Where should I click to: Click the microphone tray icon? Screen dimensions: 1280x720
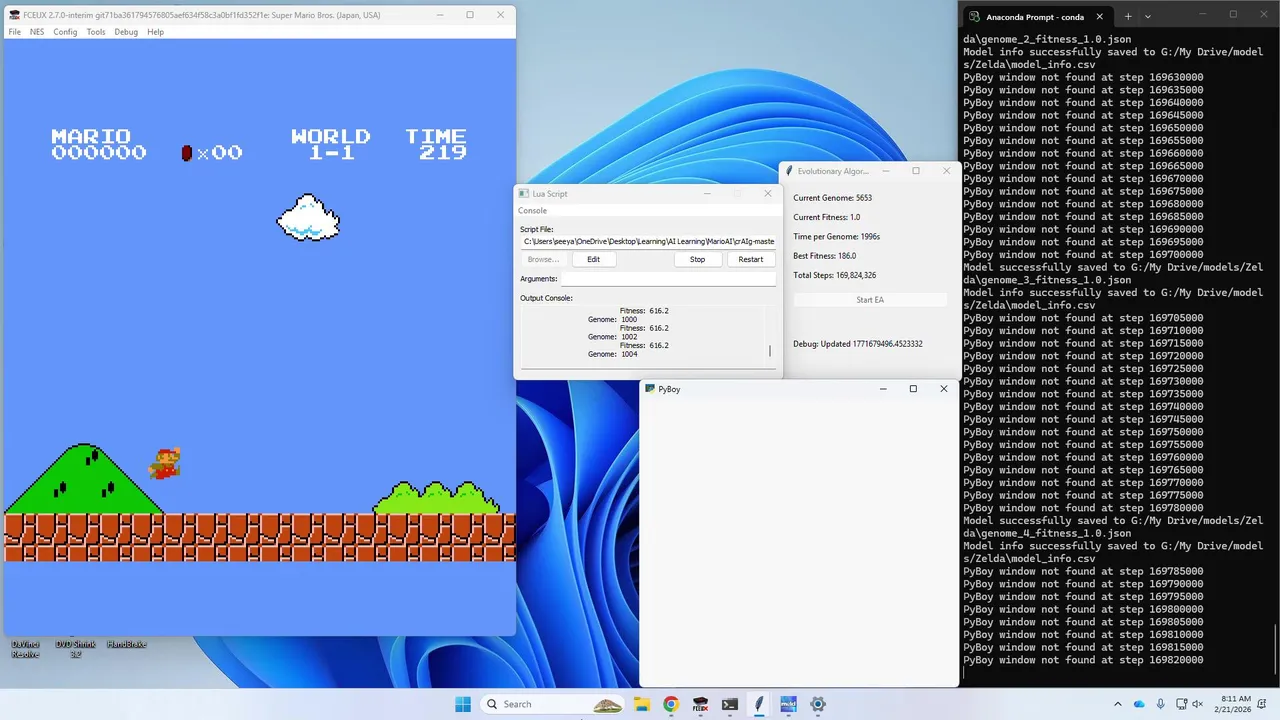(x=1160, y=704)
